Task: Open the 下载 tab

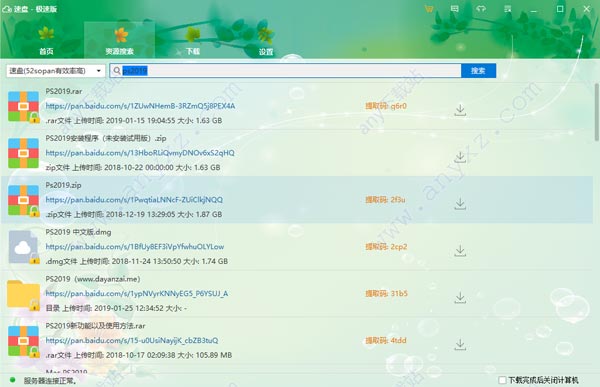Action: point(192,41)
